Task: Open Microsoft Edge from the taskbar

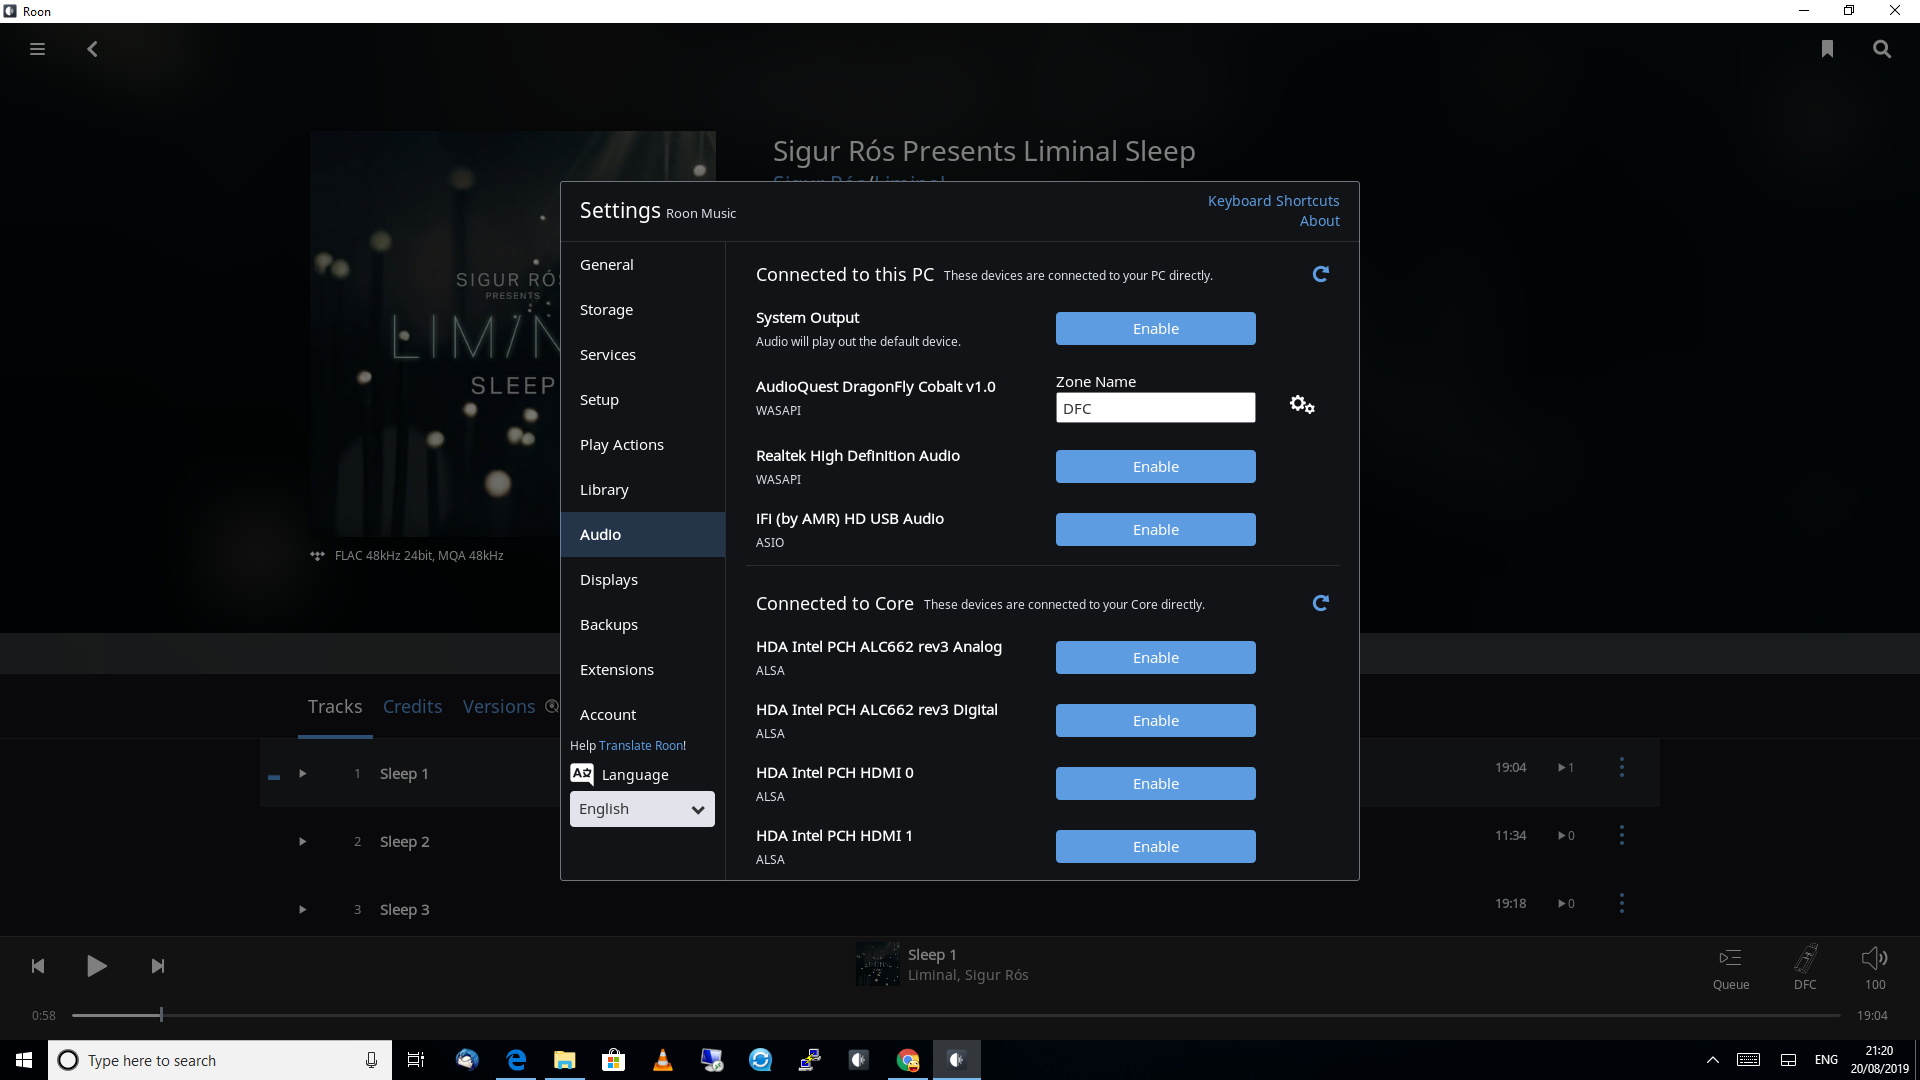Action: click(x=516, y=1060)
